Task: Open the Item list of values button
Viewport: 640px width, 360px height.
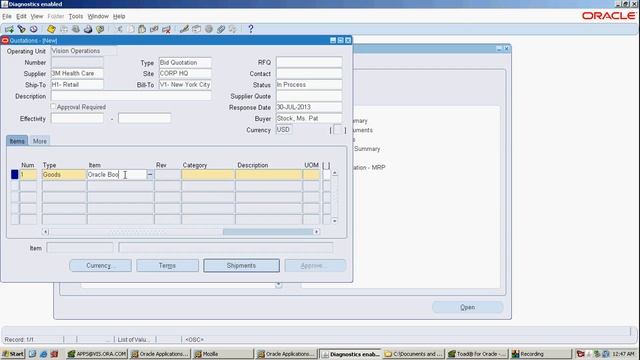Action: coord(150,175)
